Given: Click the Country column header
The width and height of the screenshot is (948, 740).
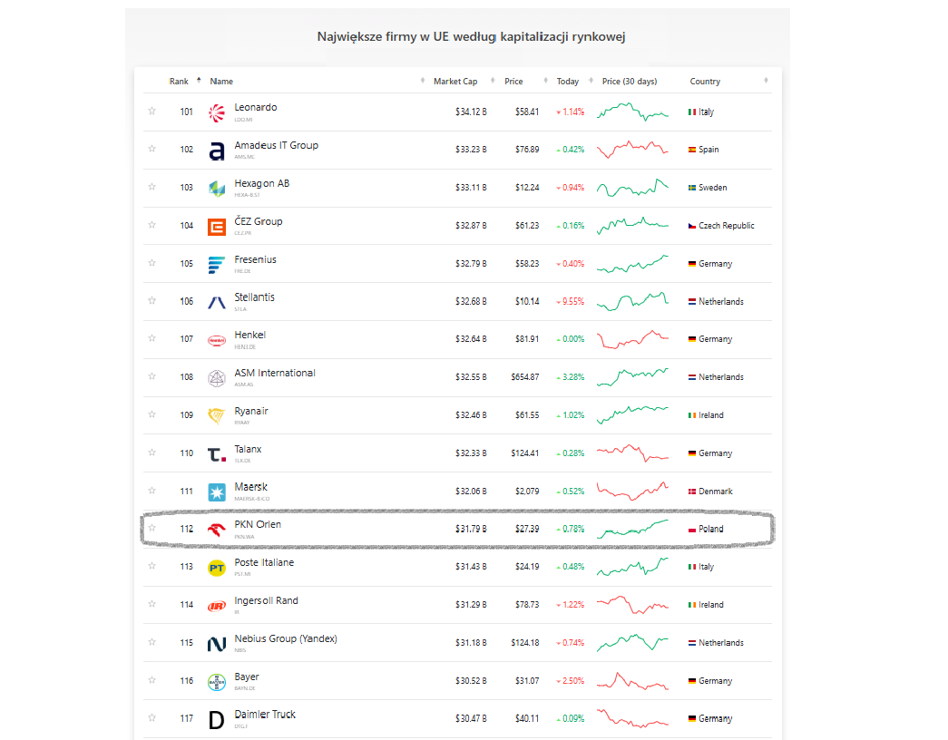Looking at the screenshot, I should point(705,81).
